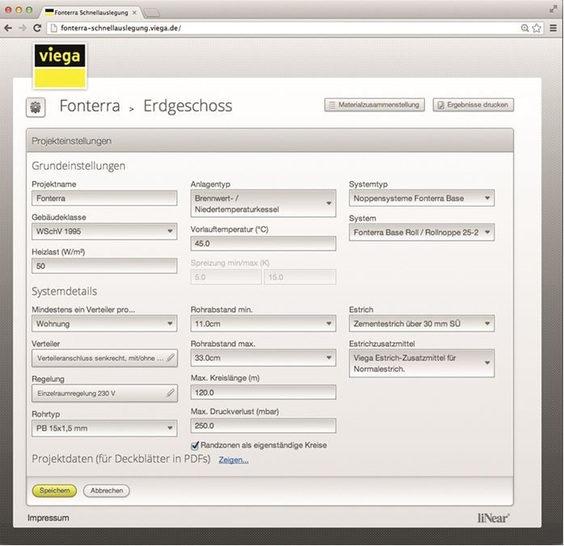
Task: Open Mindestens ein Verteiler pro dropdown
Action: [104, 323]
